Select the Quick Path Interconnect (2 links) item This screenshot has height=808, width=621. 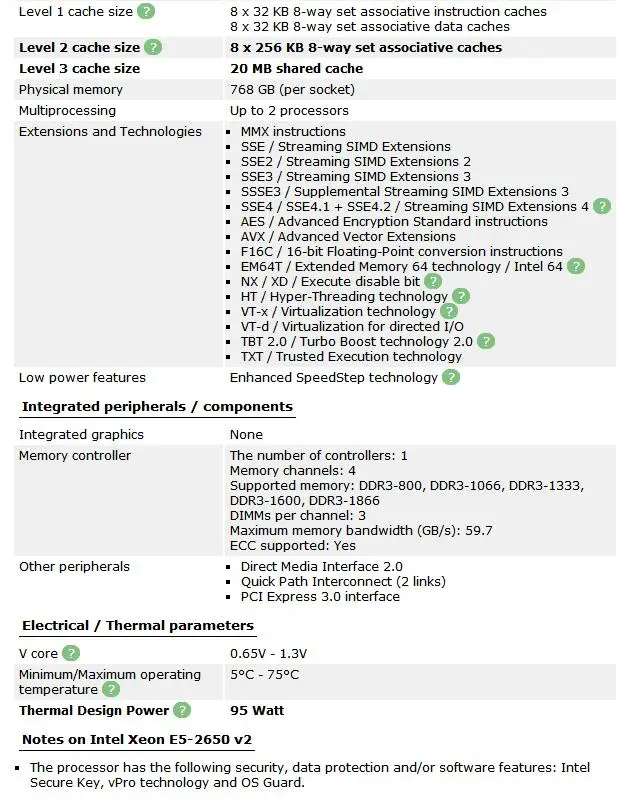[343, 581]
